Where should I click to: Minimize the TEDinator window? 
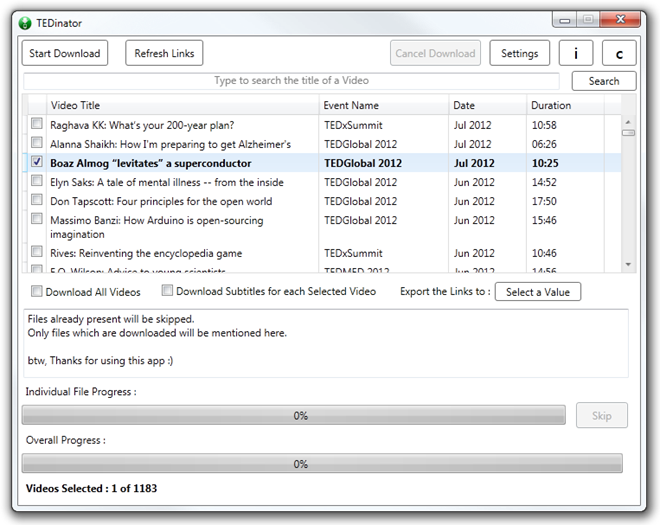tap(563, 19)
